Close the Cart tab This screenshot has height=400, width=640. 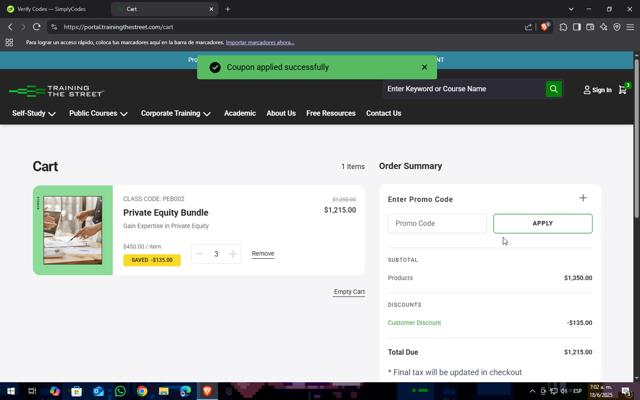click(x=211, y=9)
